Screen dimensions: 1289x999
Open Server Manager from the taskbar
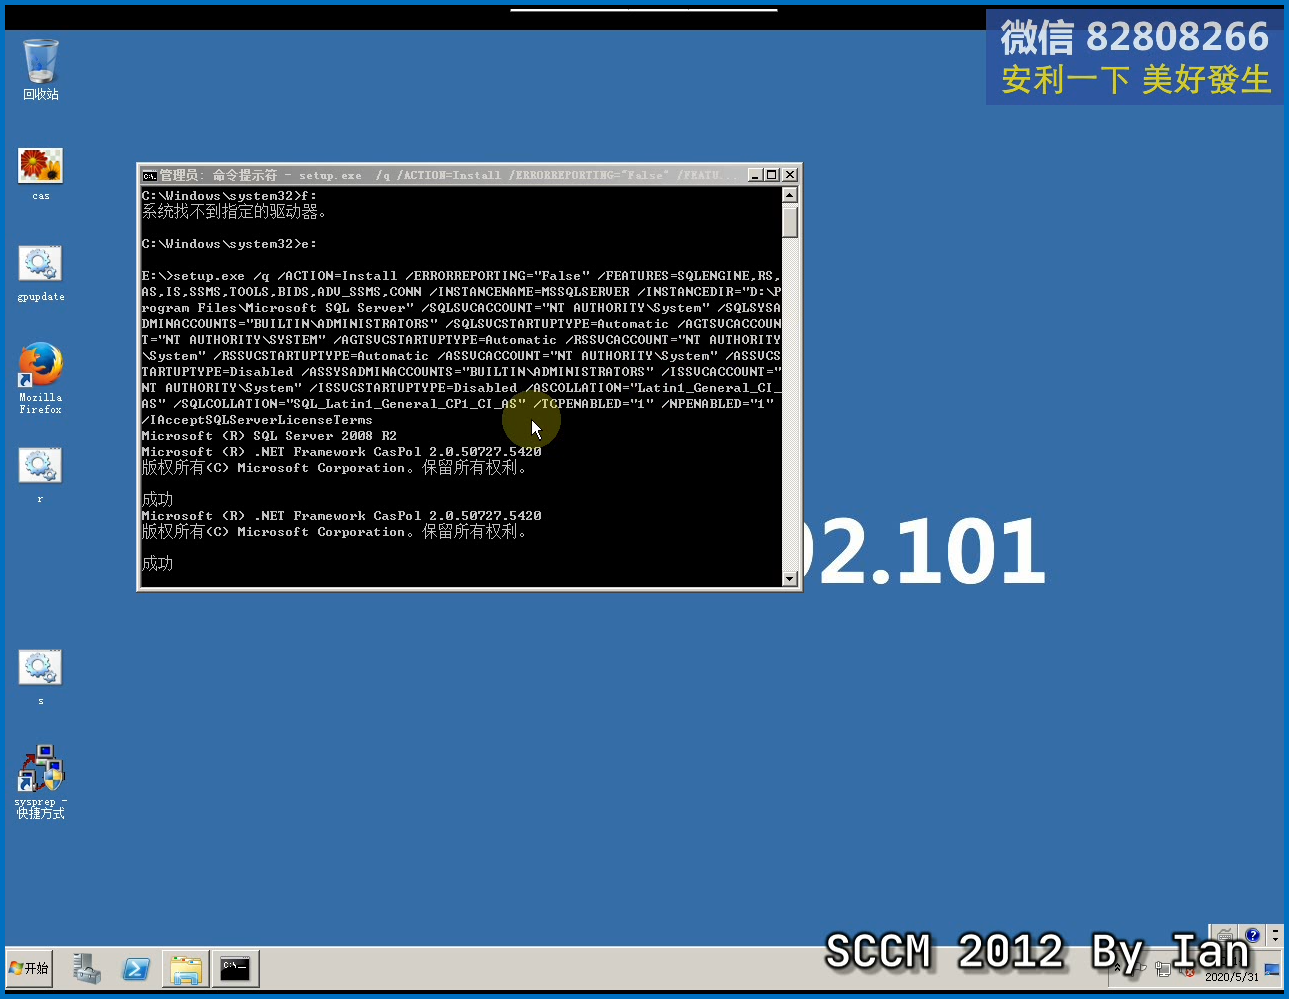pyautogui.click(x=87, y=968)
